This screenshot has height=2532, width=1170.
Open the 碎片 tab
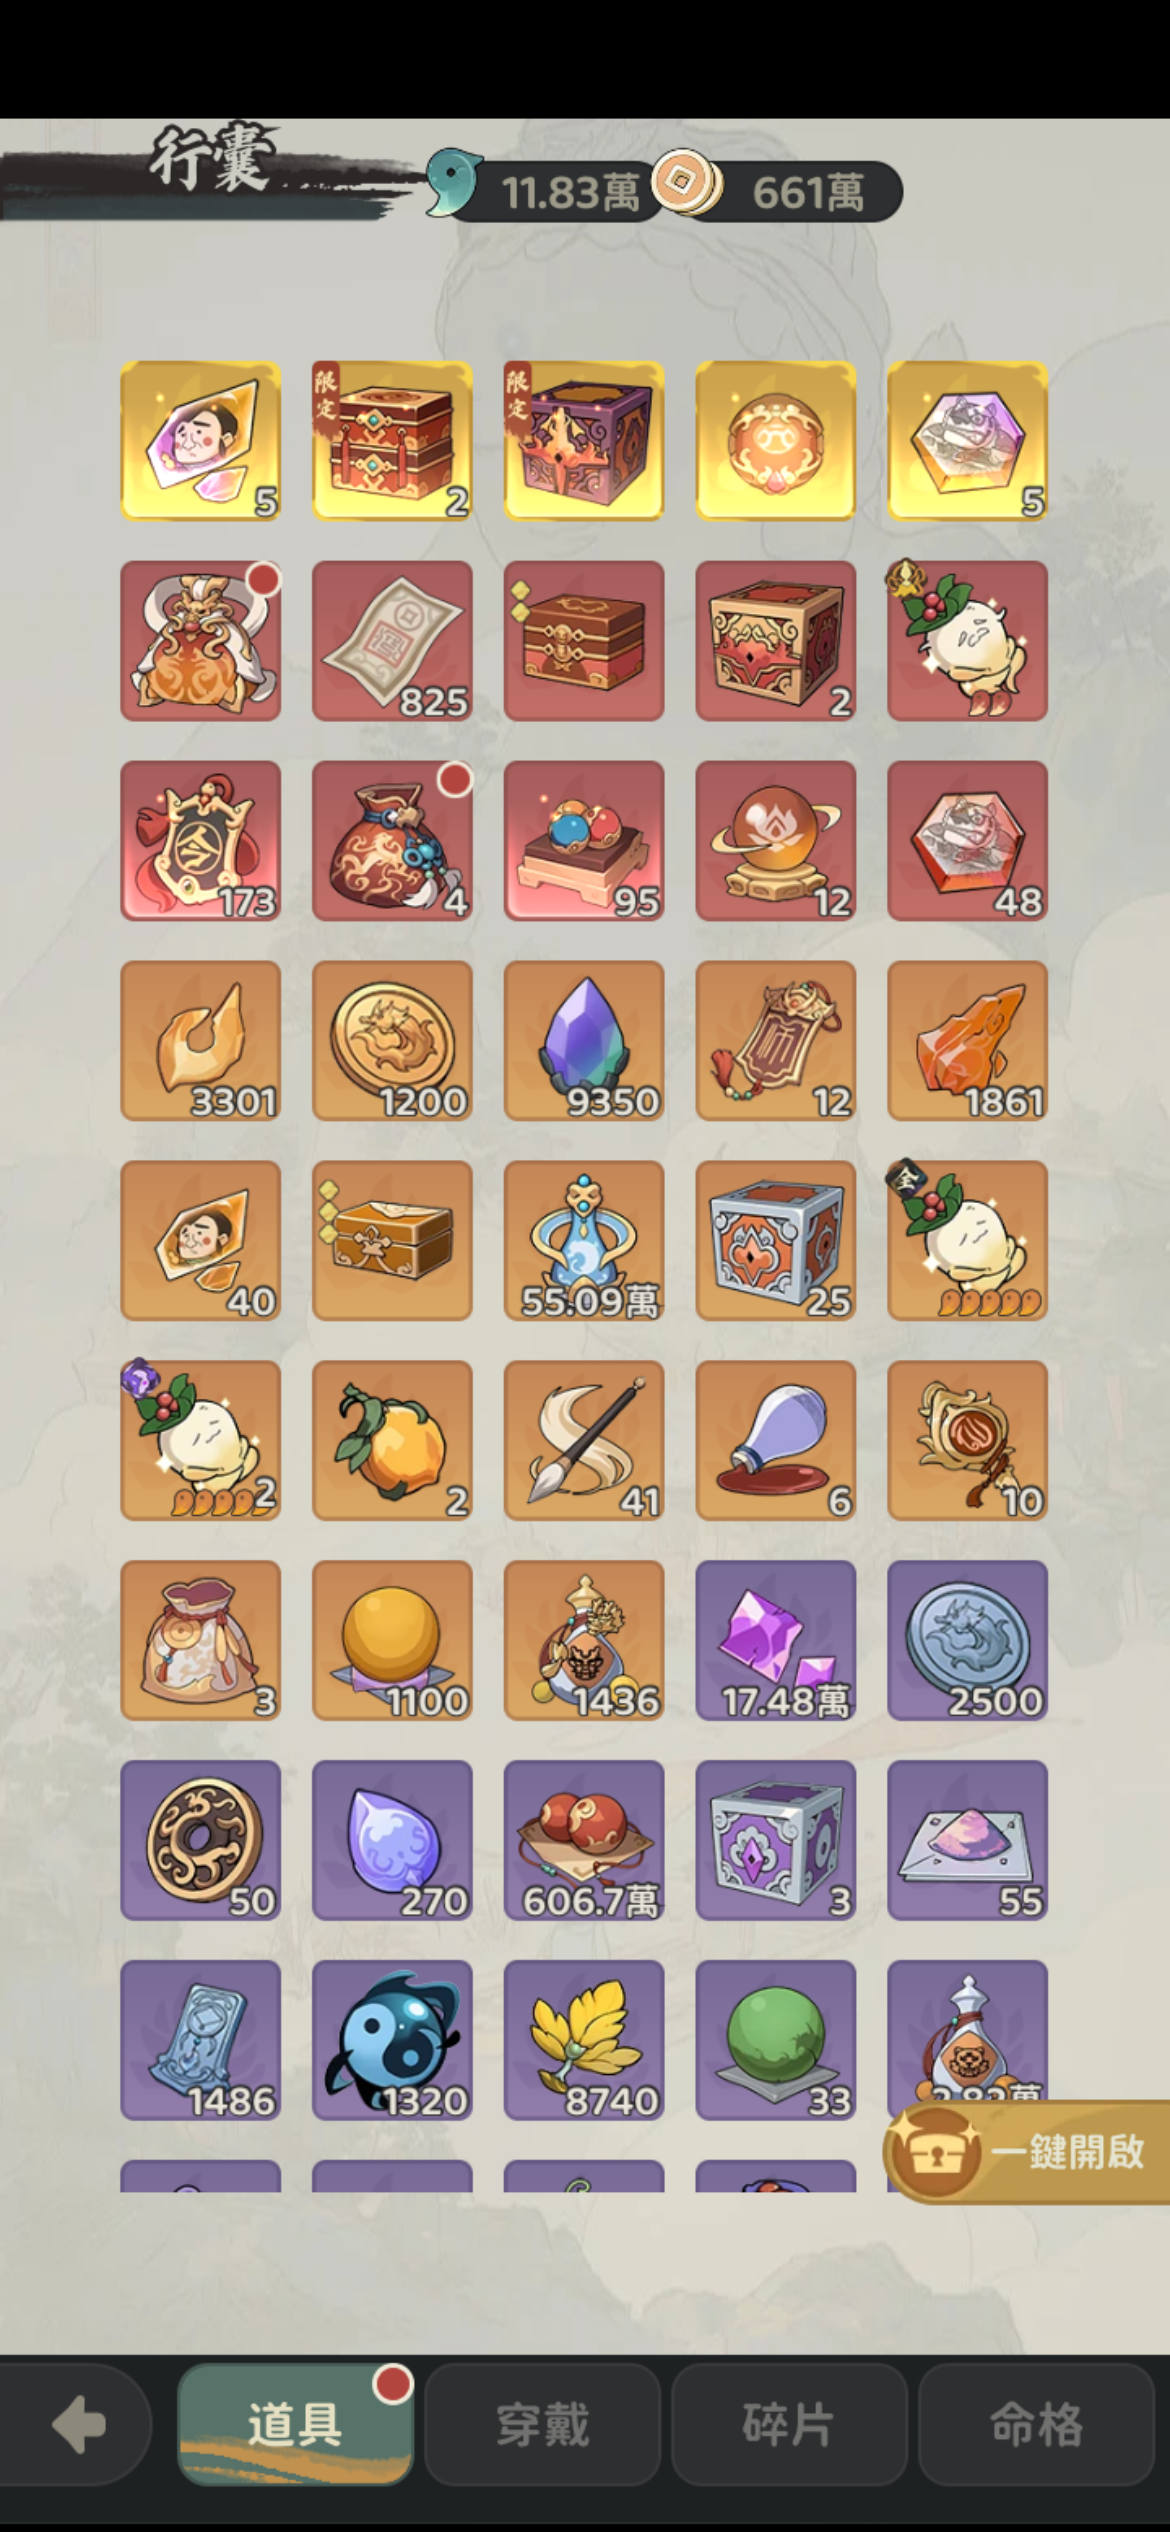pyautogui.click(x=789, y=2425)
